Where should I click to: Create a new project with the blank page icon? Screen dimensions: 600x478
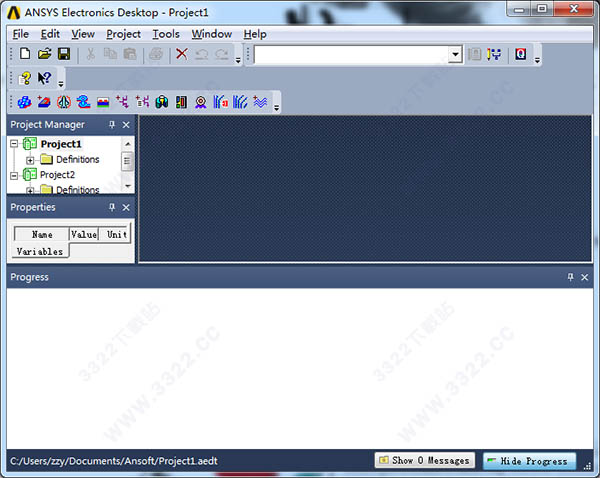(x=25, y=54)
